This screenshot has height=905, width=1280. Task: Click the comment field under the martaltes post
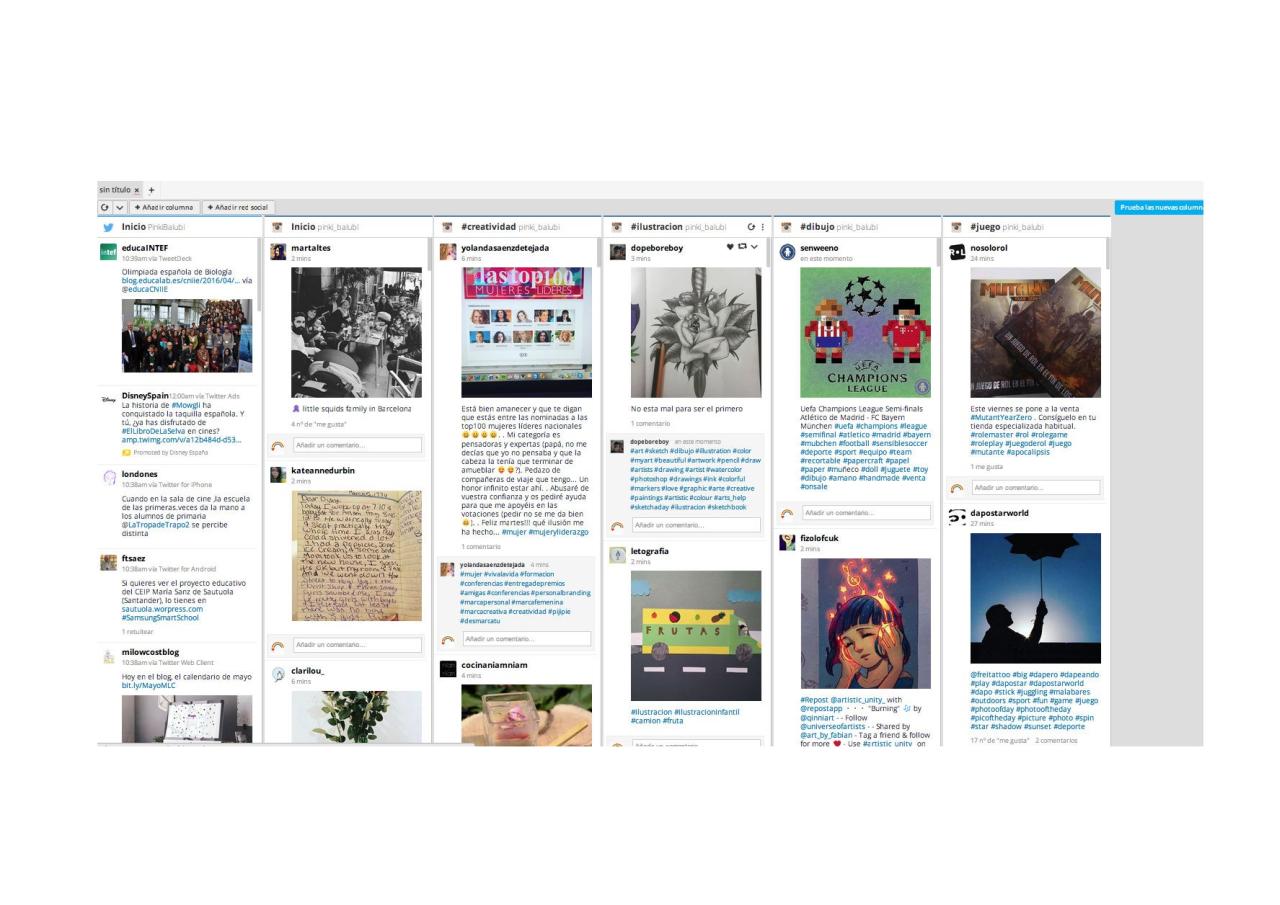(x=356, y=445)
